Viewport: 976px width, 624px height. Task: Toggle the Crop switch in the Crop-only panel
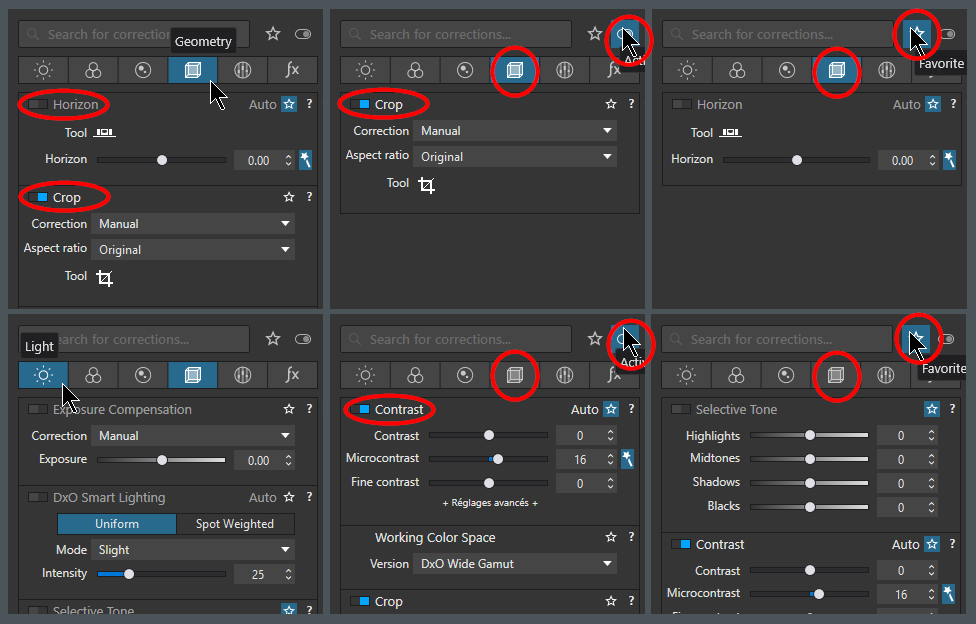(360, 104)
